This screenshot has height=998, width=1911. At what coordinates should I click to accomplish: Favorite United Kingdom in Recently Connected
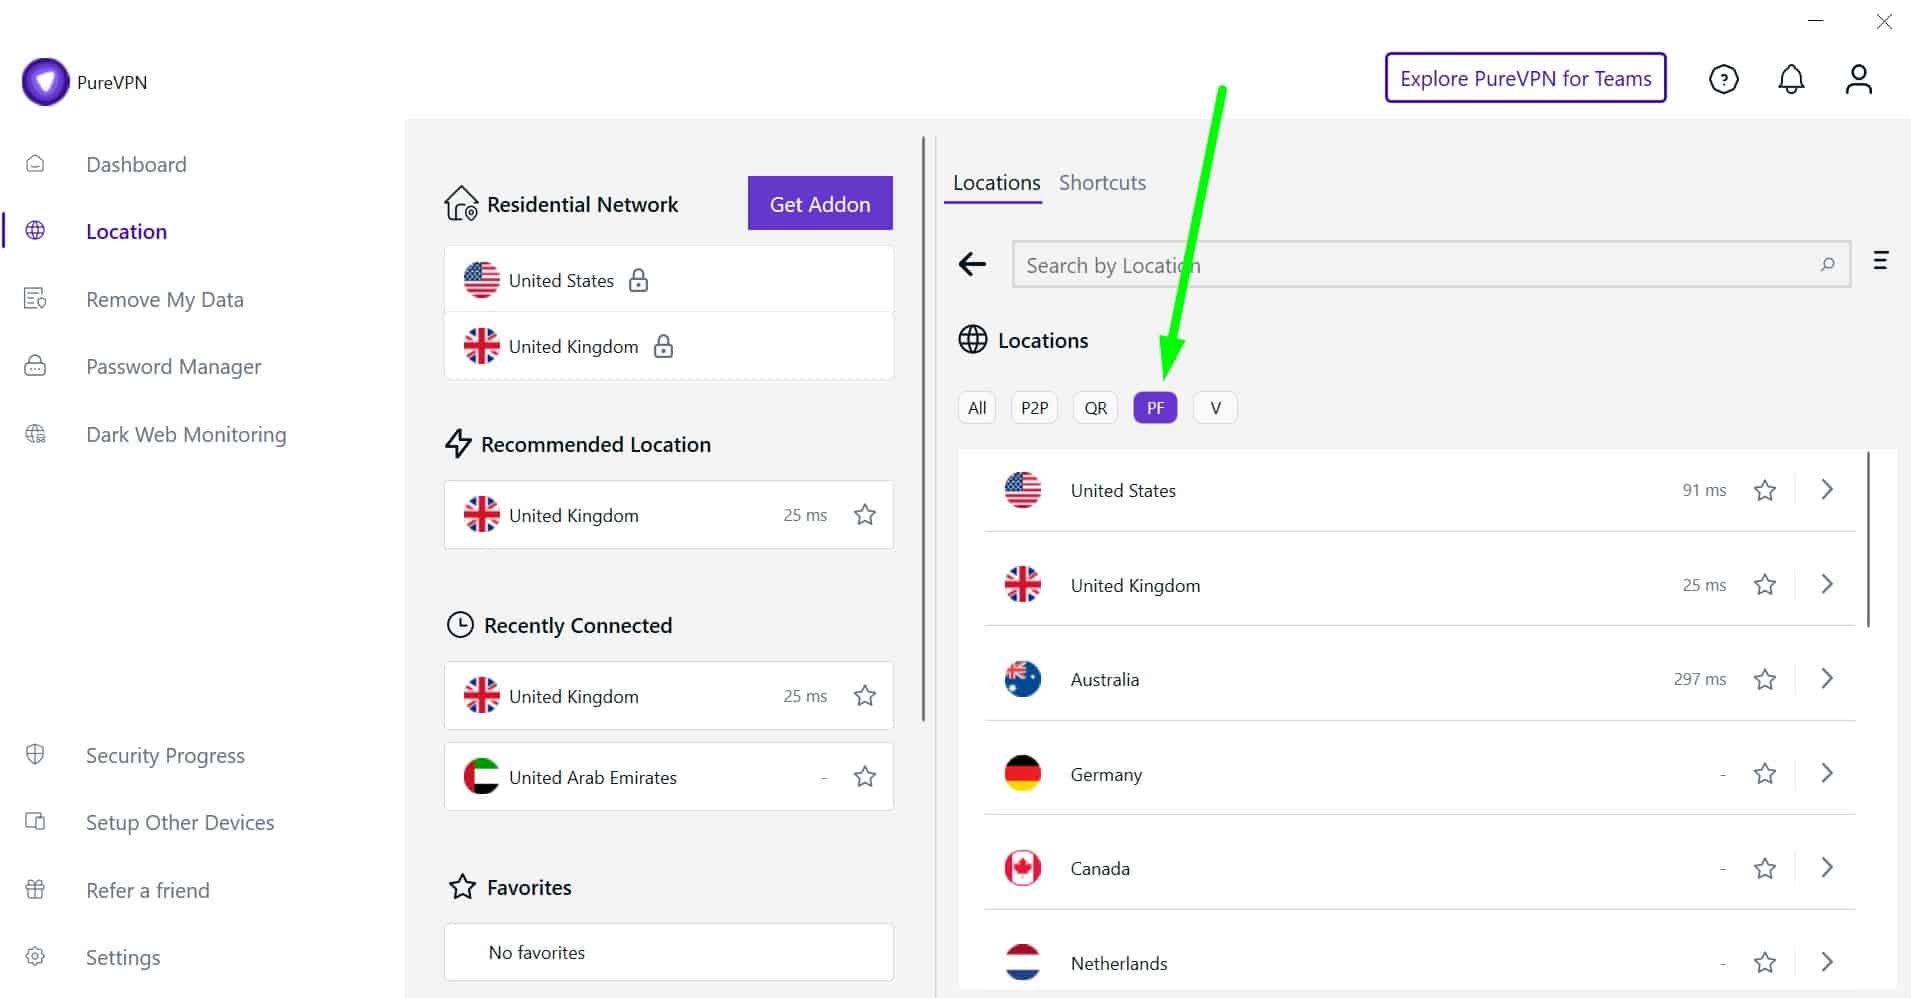tap(865, 696)
